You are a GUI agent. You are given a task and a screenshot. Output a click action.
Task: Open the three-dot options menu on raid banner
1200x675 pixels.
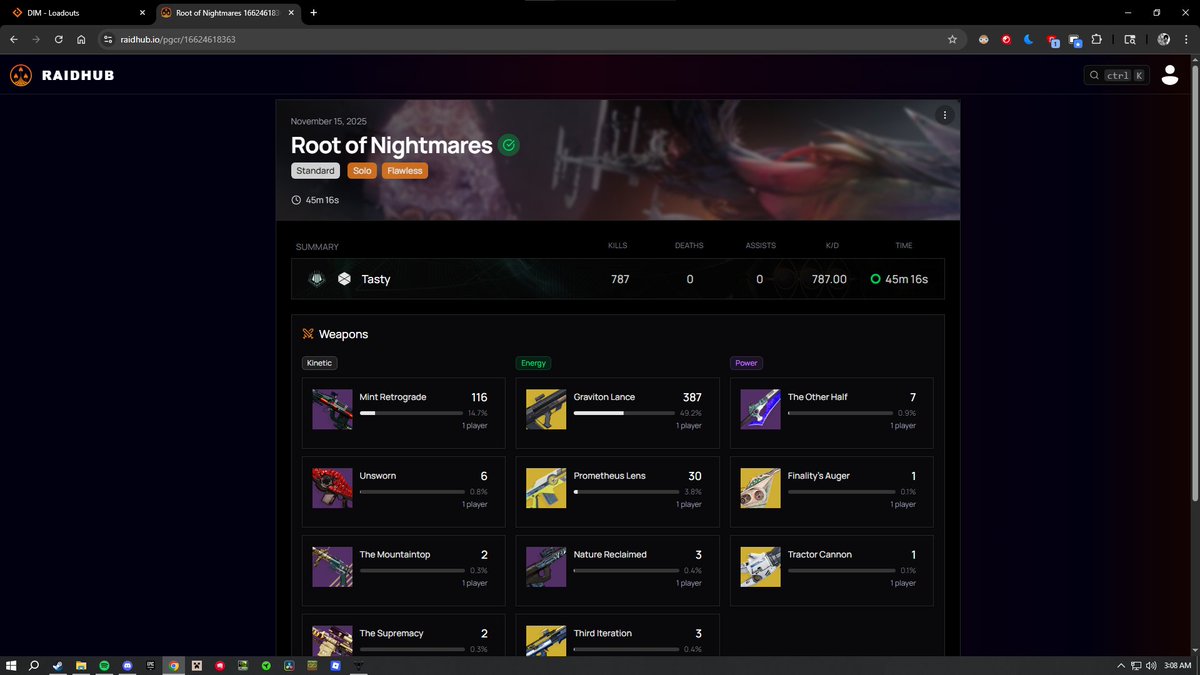[945, 115]
